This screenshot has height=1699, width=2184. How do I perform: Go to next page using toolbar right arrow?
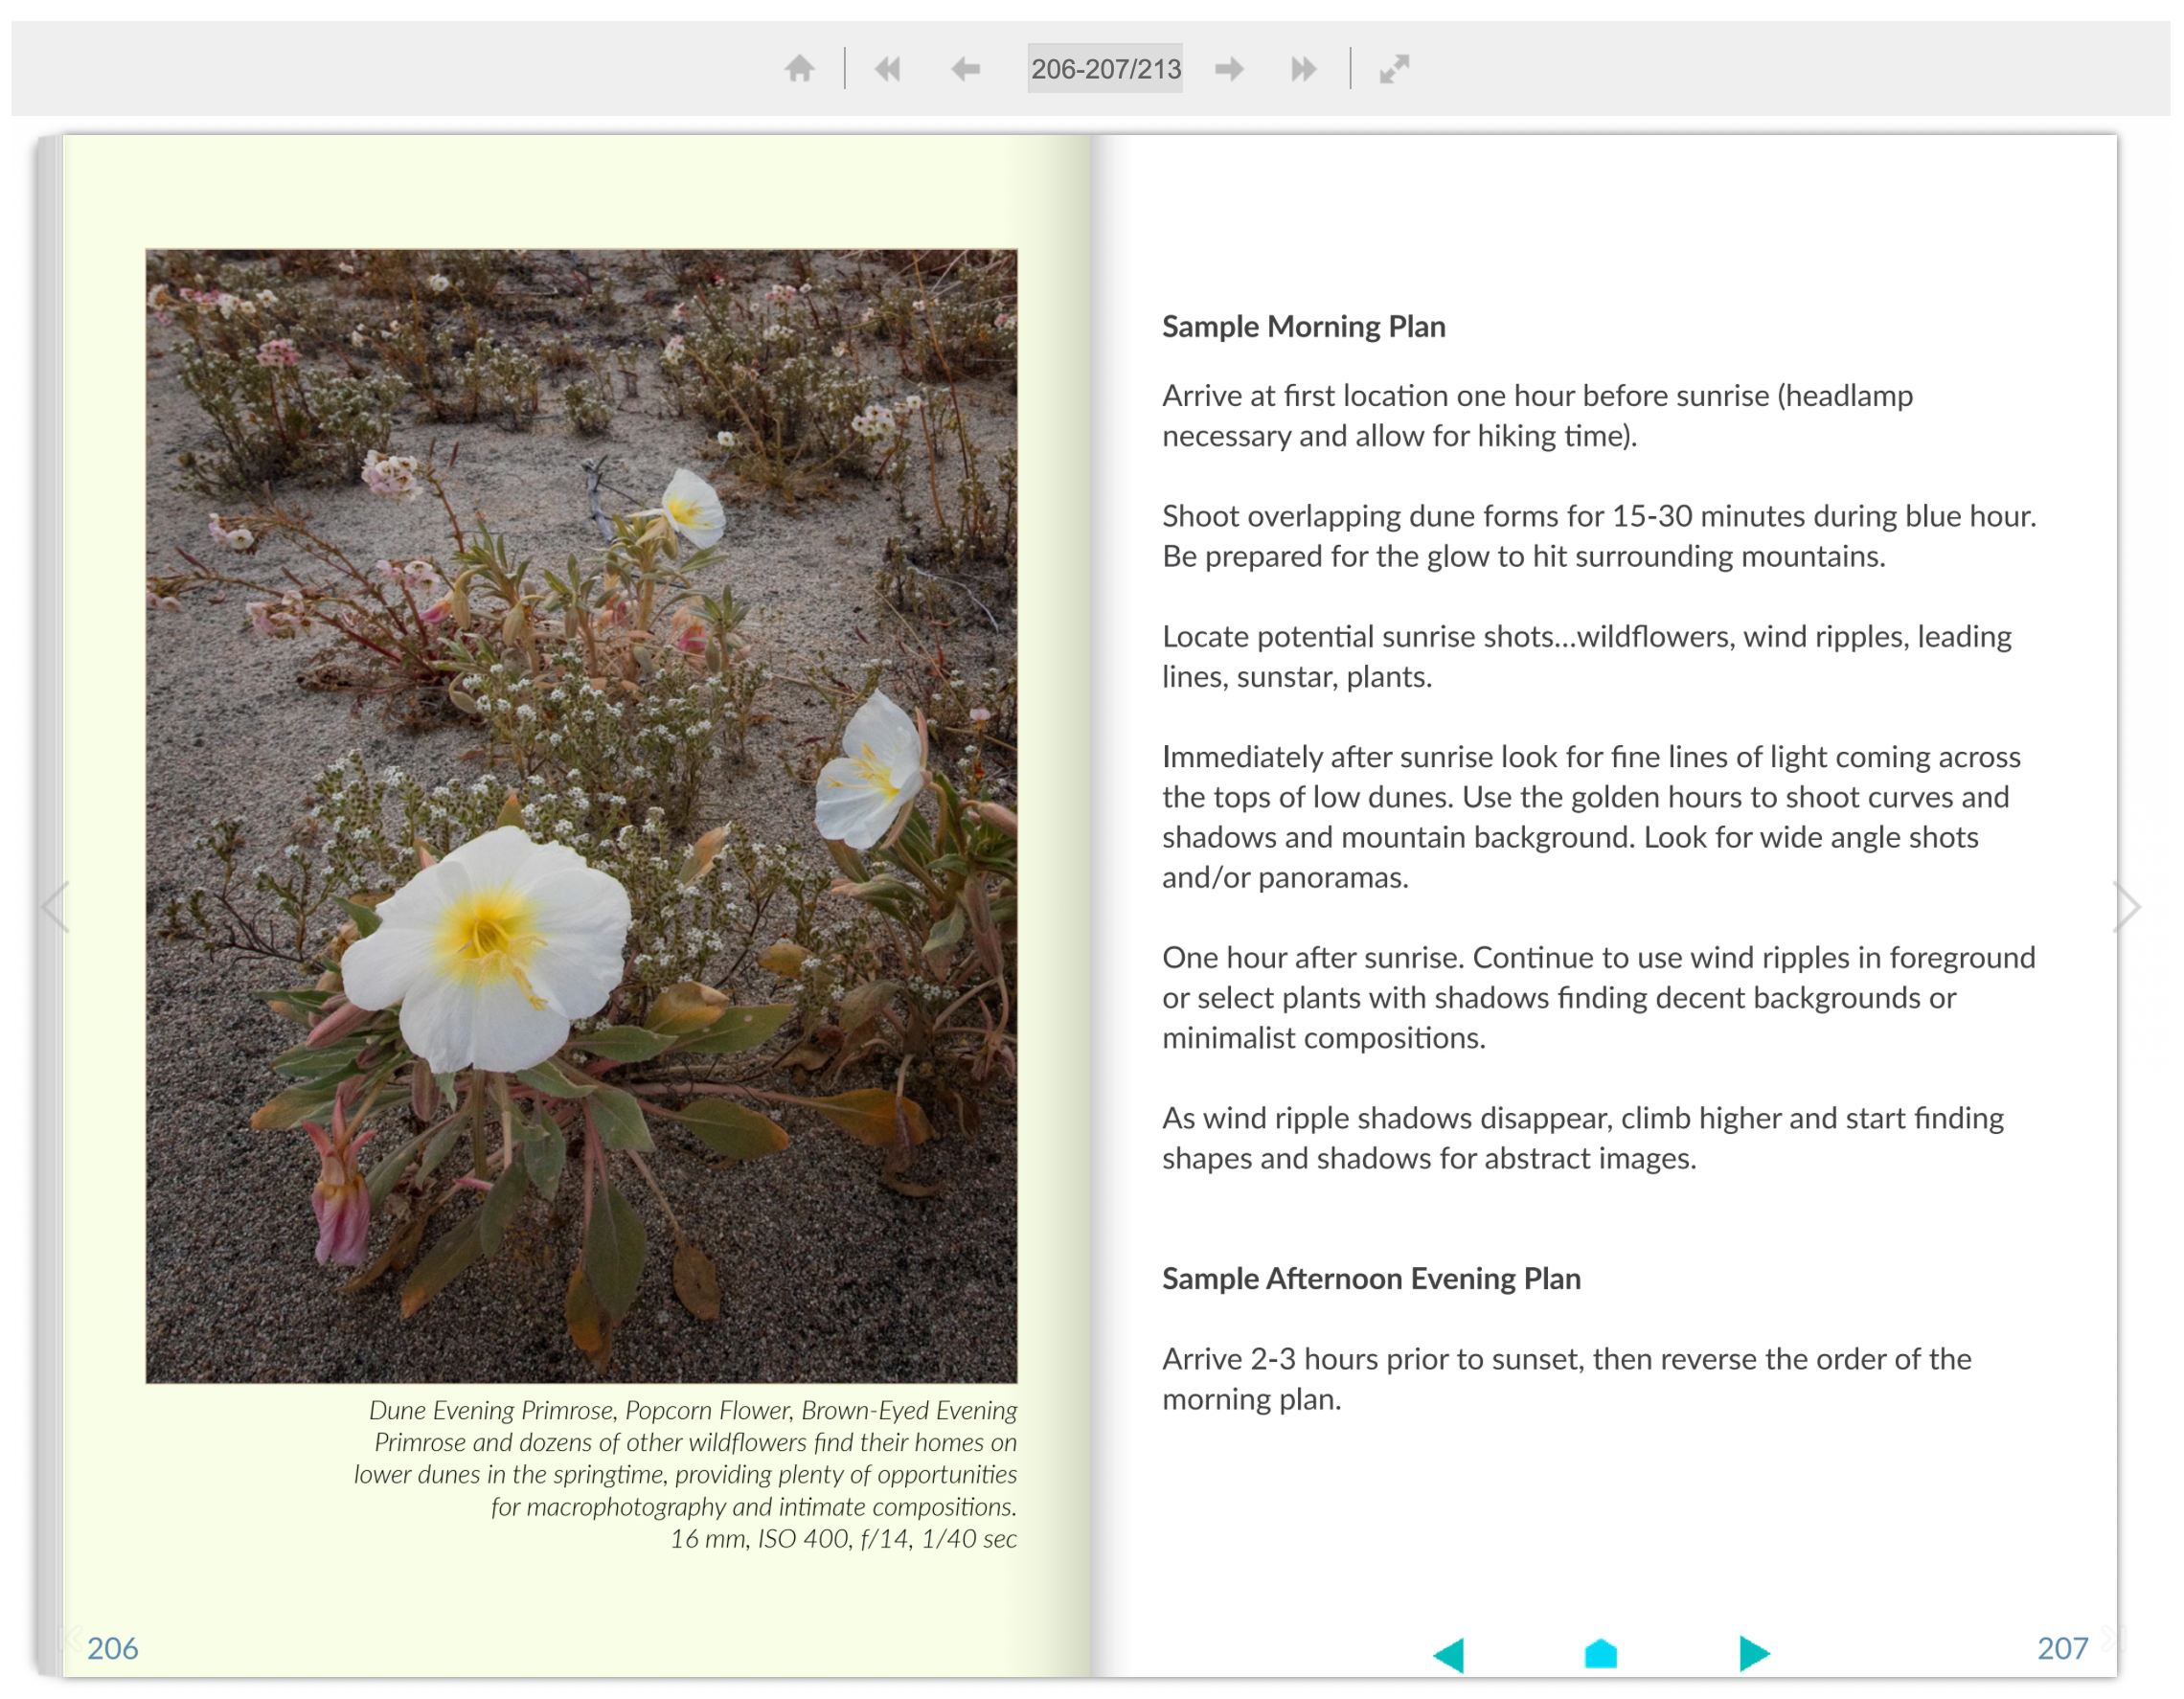coord(1229,69)
